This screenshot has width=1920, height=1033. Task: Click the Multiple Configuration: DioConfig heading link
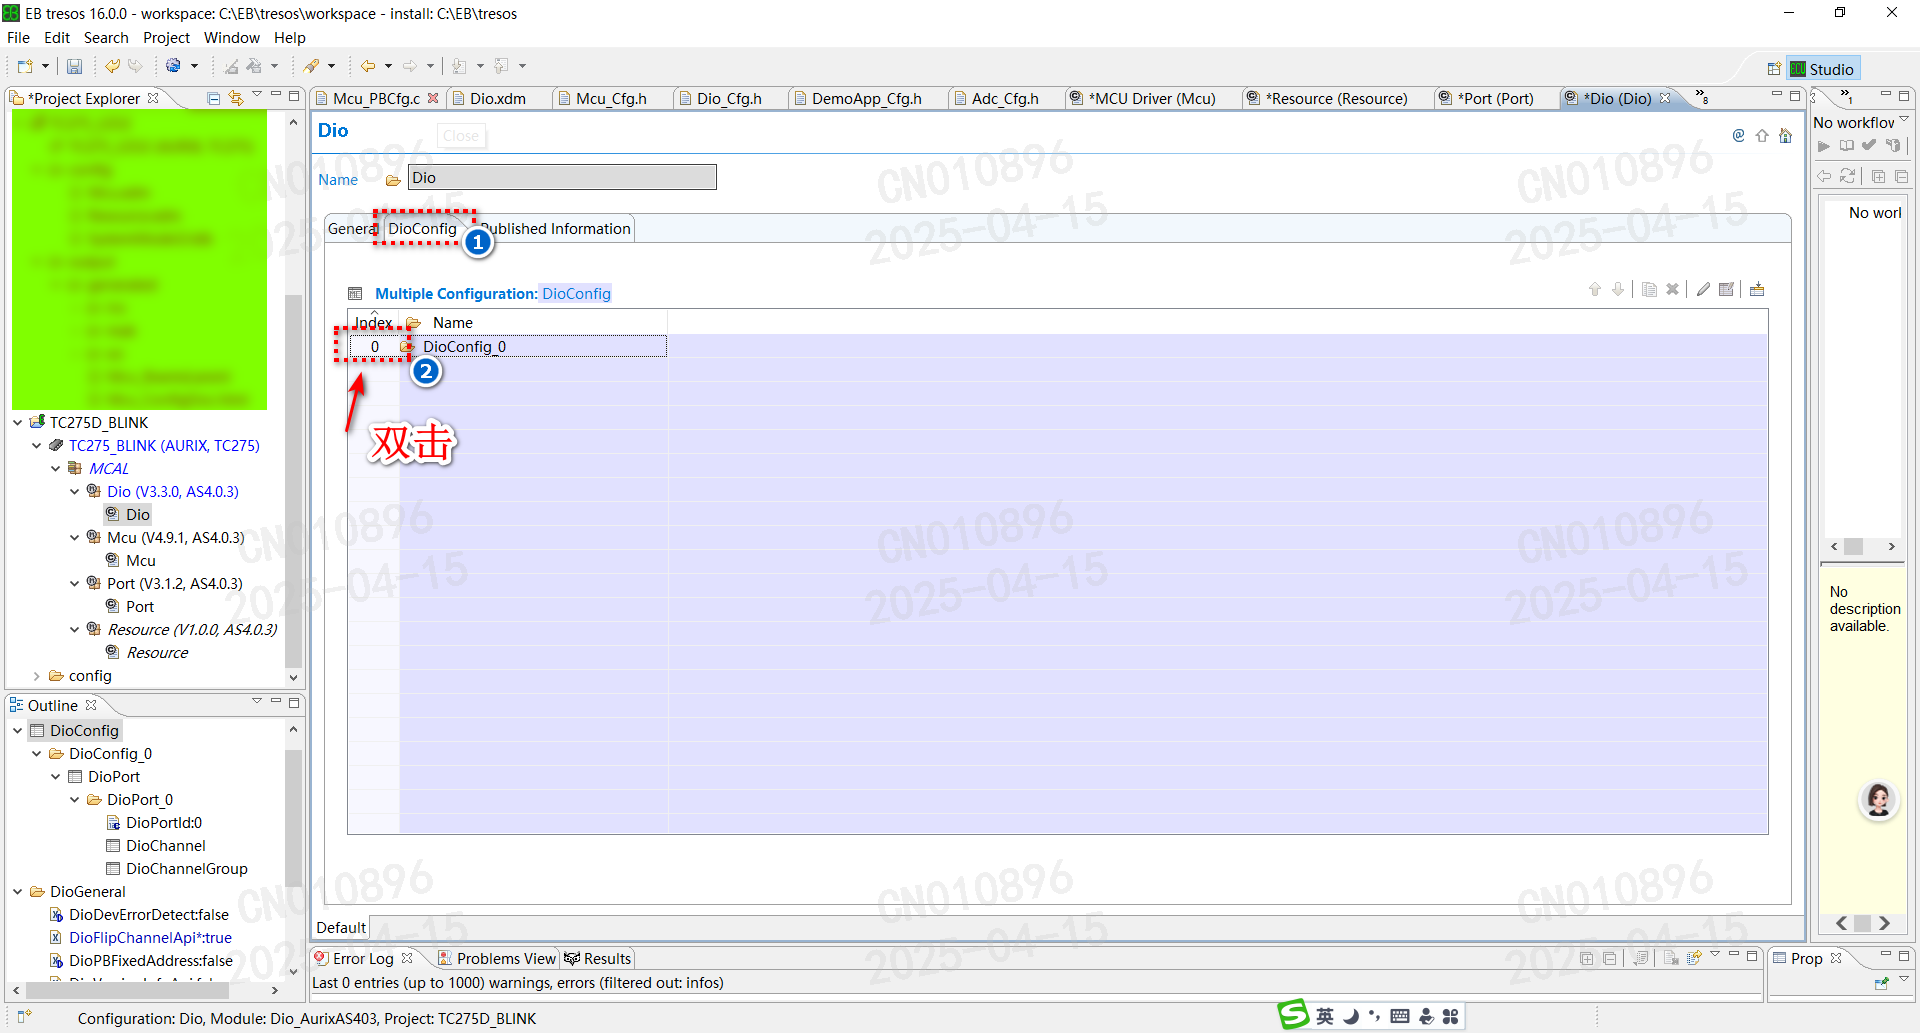point(492,294)
